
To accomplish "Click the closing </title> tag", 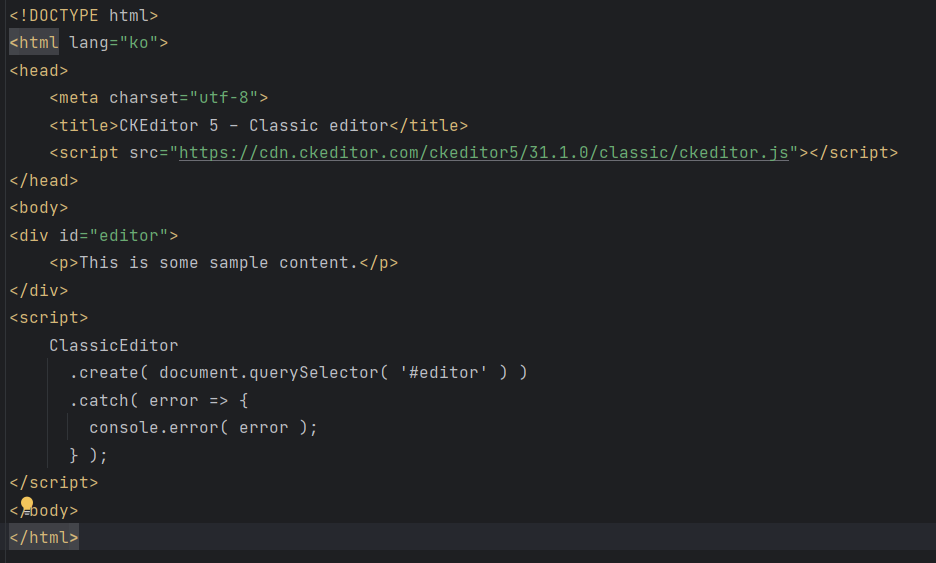I will (429, 125).
